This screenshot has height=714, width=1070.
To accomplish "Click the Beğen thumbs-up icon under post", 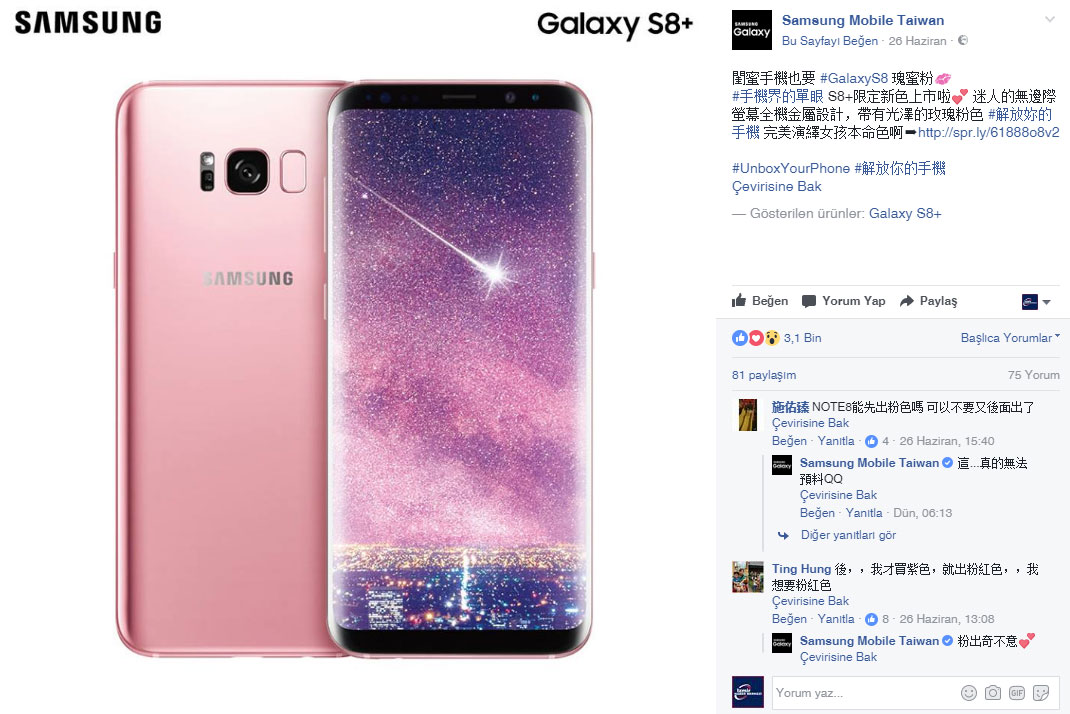I will (738, 301).
